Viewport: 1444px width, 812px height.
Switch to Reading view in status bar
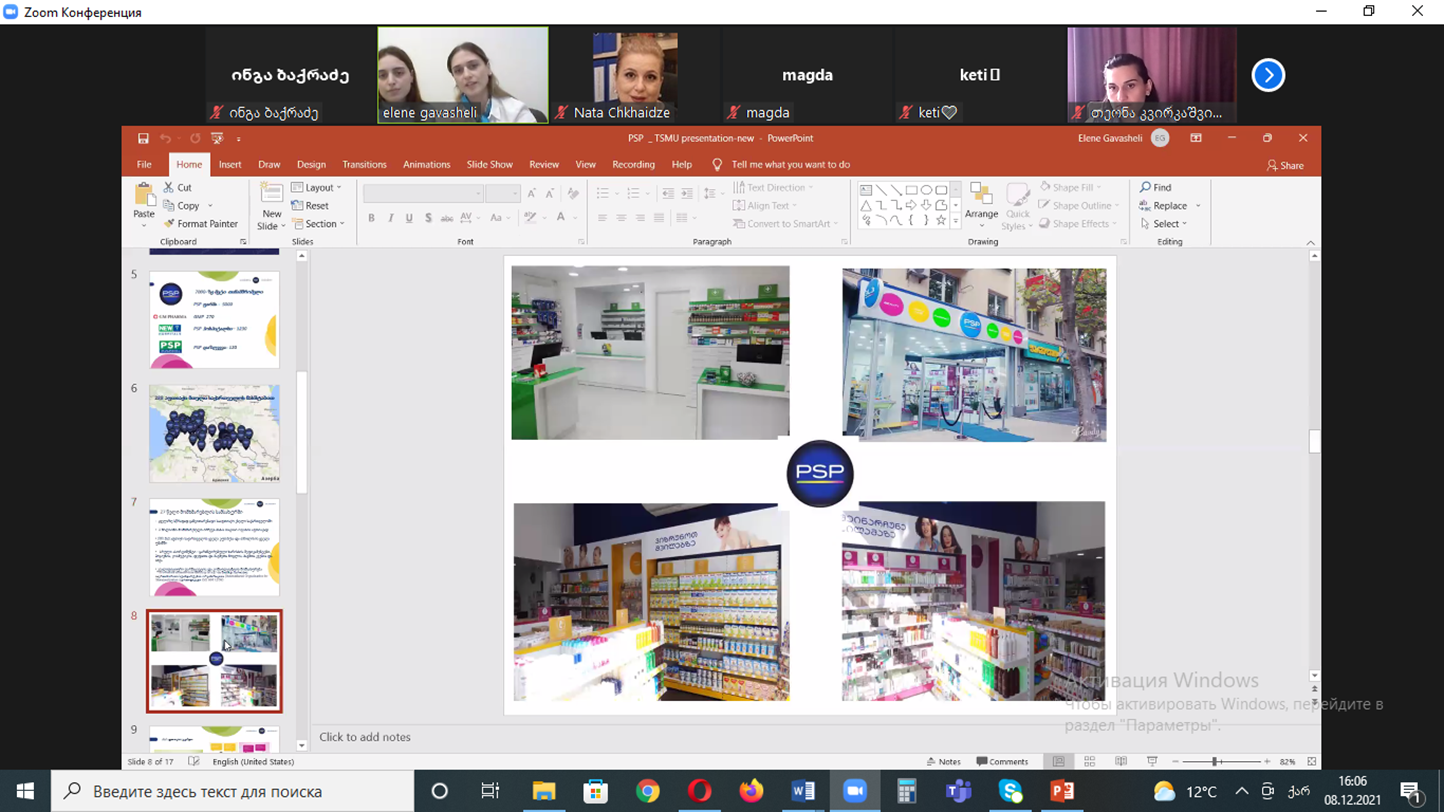[1120, 762]
